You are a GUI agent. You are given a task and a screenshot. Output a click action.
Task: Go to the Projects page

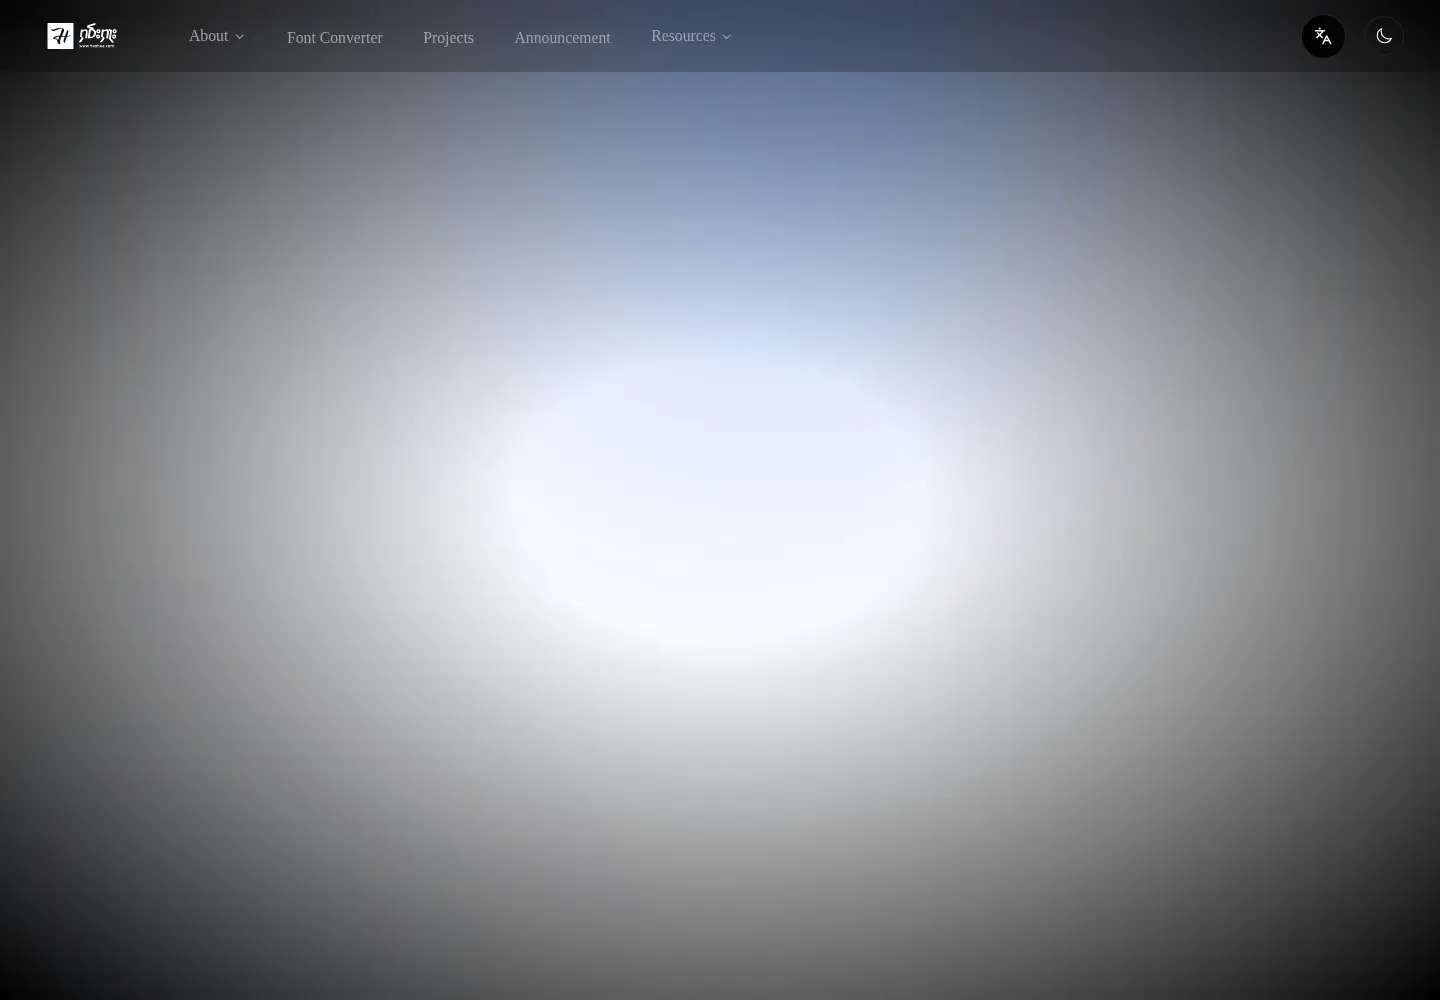point(448,37)
